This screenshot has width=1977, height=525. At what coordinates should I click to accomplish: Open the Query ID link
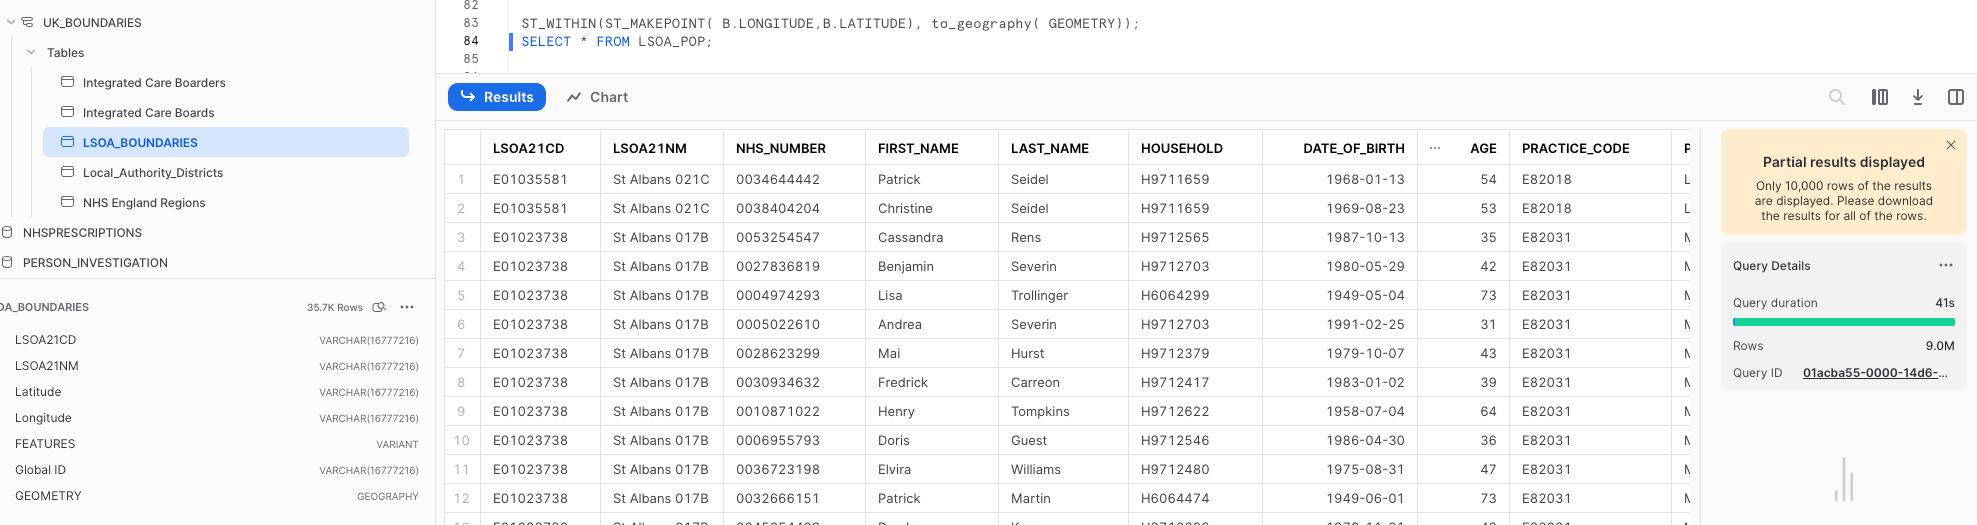pyautogui.click(x=1875, y=373)
